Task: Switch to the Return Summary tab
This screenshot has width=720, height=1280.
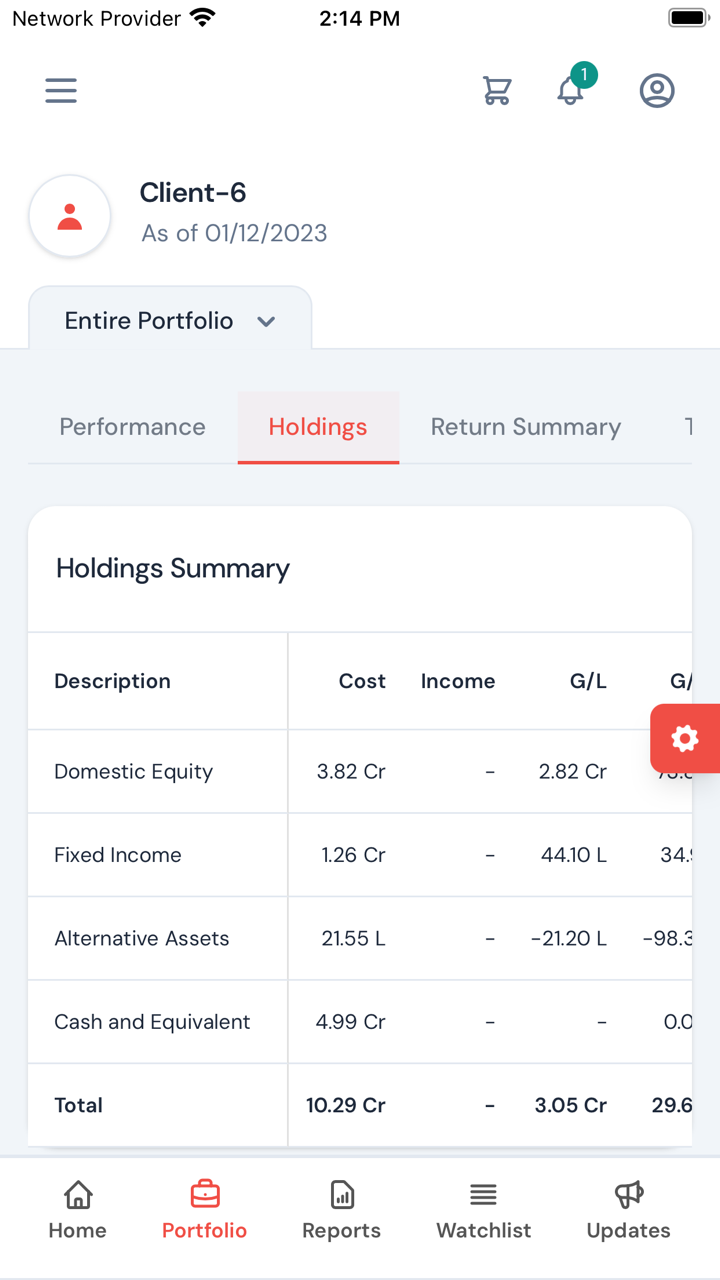Action: click(x=526, y=427)
